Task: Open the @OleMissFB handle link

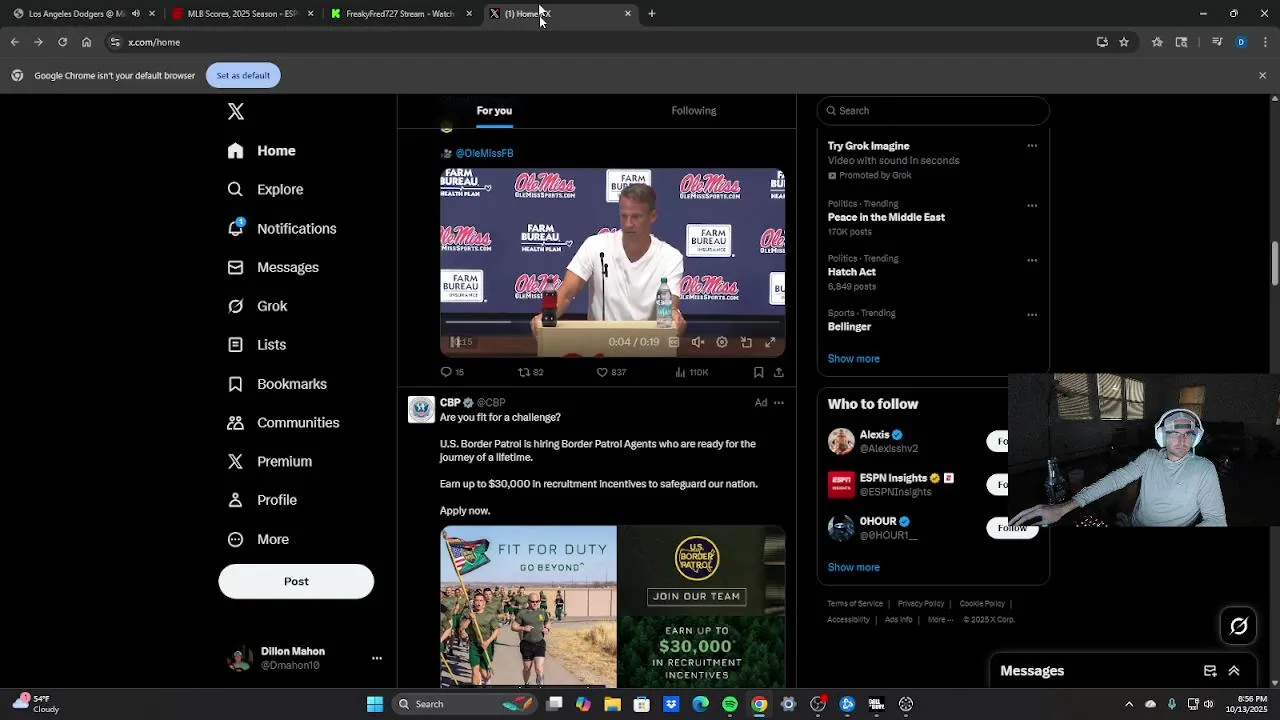Action: (x=484, y=153)
